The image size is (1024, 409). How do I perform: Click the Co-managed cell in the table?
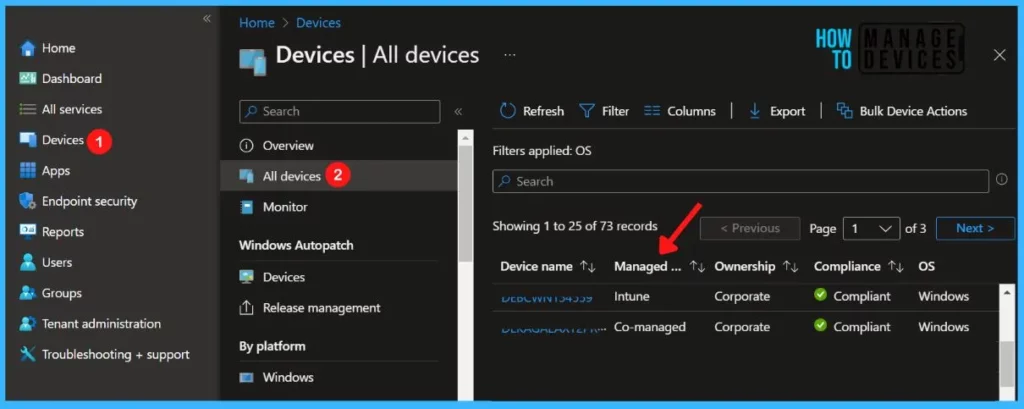click(650, 327)
